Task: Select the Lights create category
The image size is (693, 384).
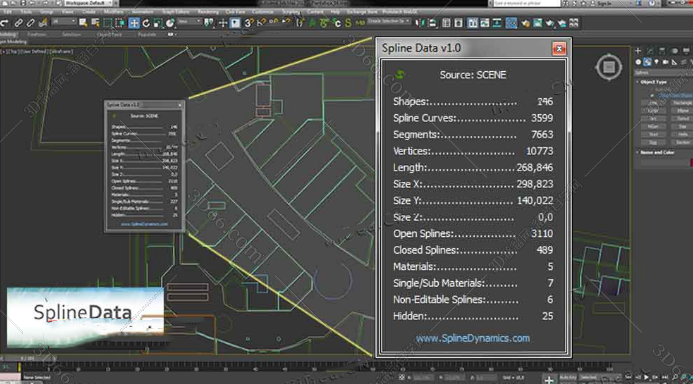Action: click(x=656, y=62)
